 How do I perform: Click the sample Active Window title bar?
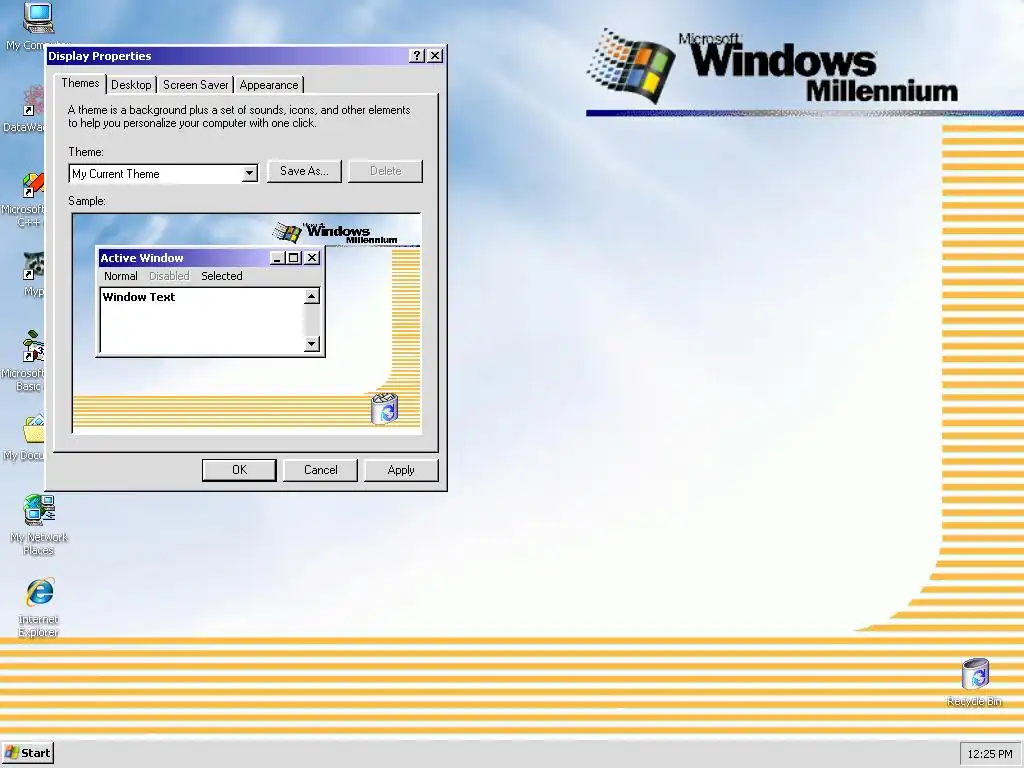(210, 258)
